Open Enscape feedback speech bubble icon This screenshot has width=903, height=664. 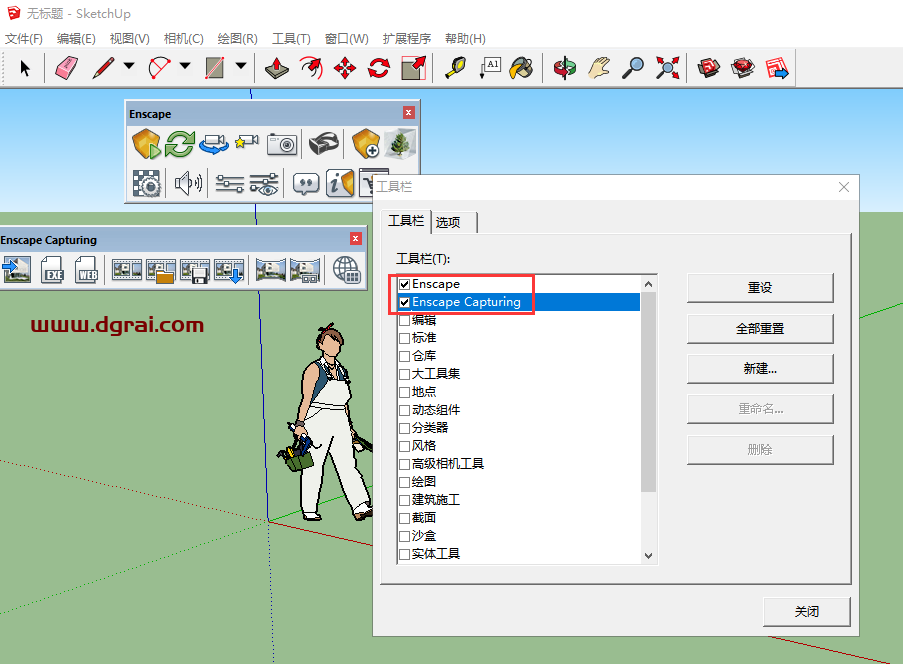coord(306,184)
